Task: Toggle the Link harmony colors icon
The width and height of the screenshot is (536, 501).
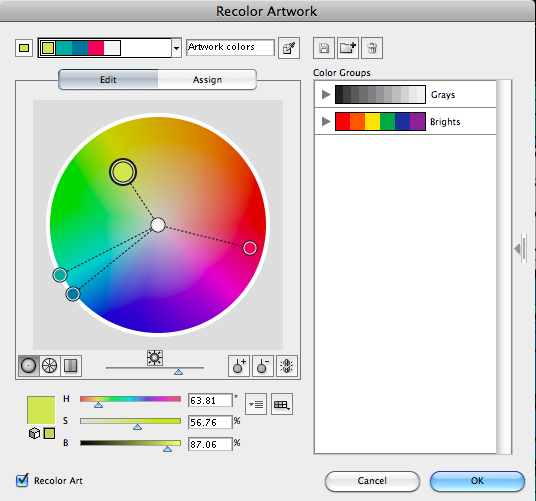Action: pos(287,366)
